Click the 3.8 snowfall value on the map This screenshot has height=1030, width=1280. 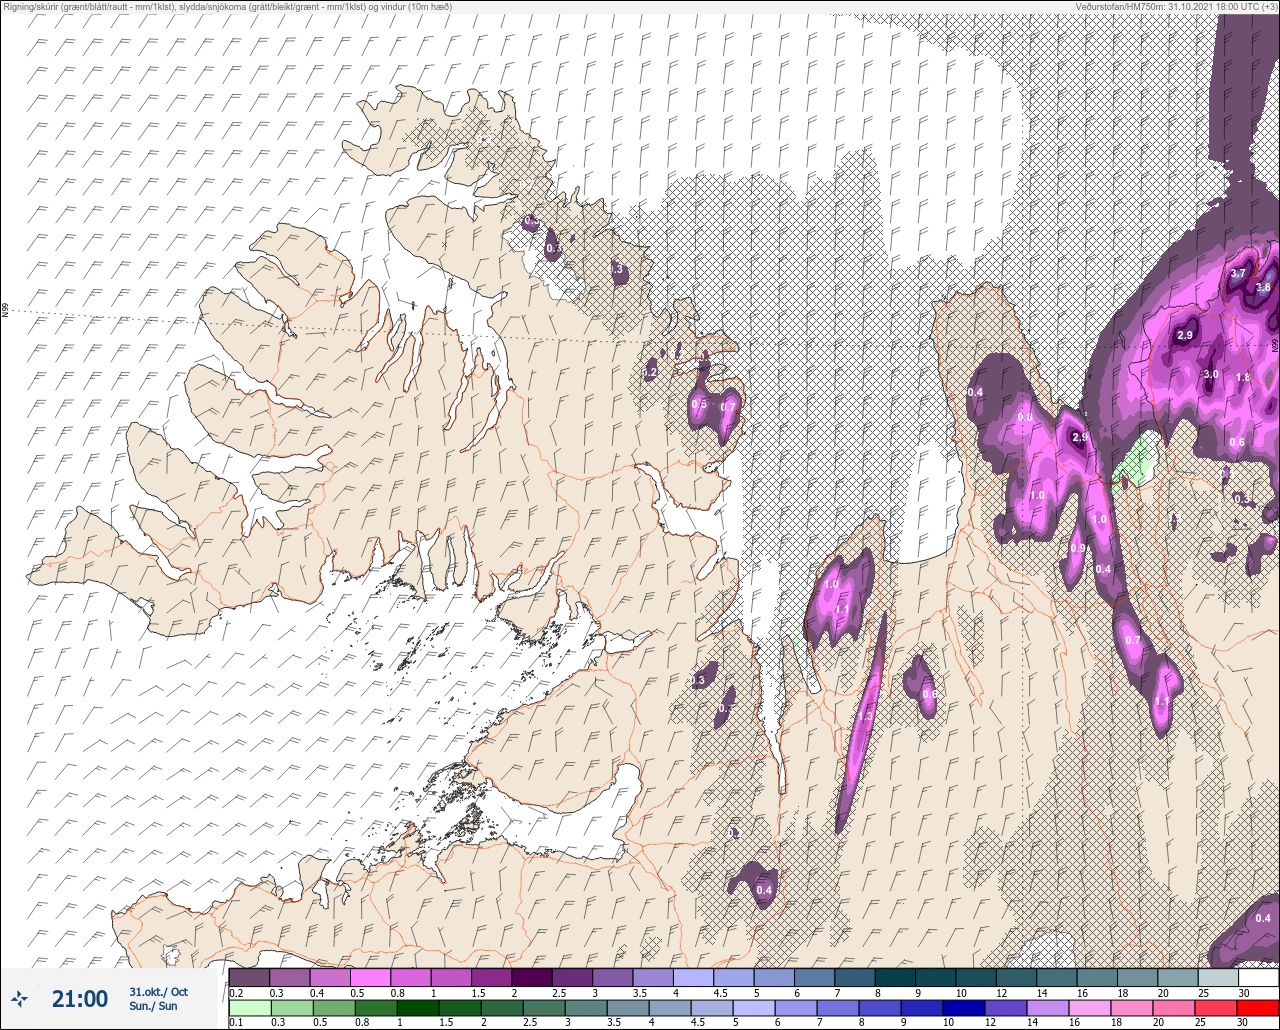tap(1263, 288)
